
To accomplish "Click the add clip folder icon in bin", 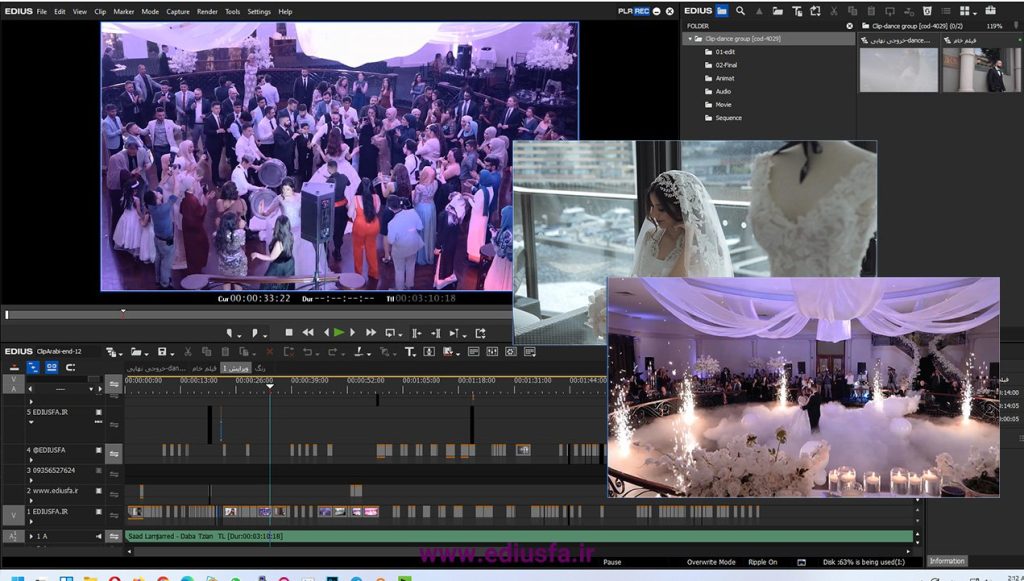I will coord(778,10).
